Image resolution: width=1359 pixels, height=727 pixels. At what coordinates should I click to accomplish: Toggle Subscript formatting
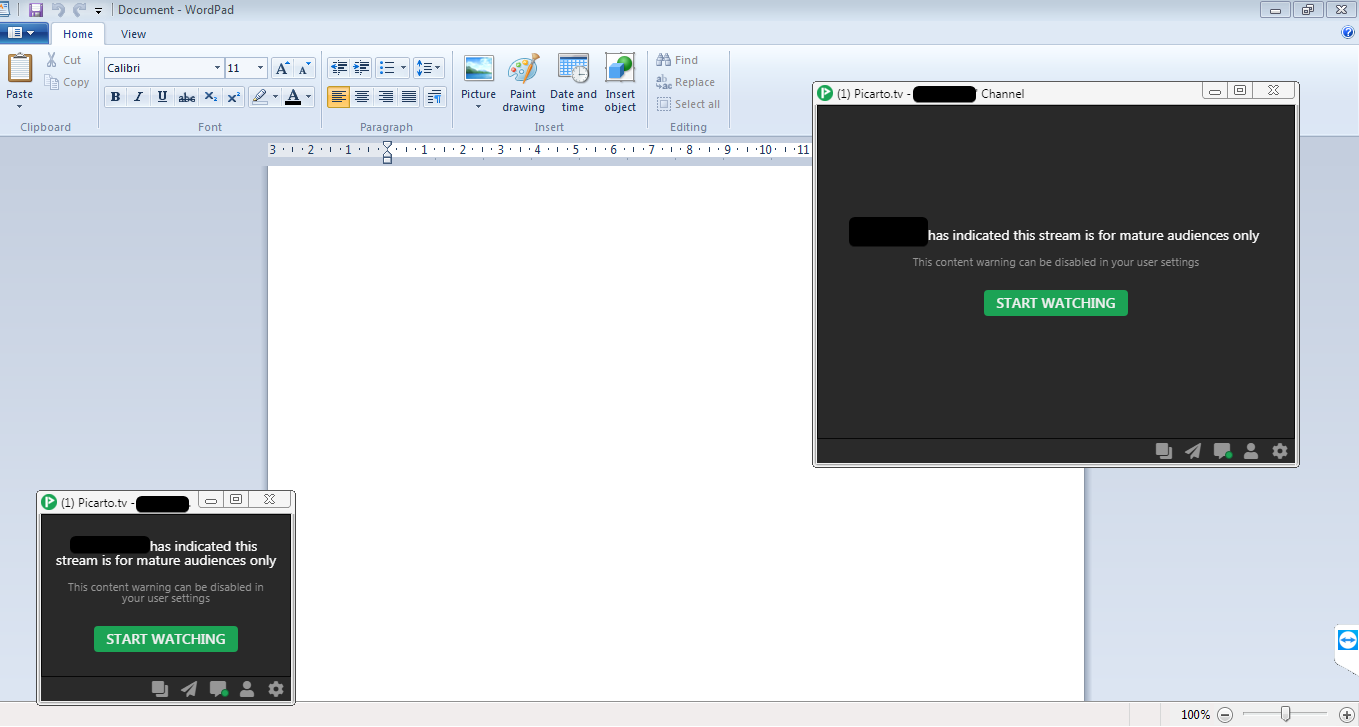tap(210, 97)
